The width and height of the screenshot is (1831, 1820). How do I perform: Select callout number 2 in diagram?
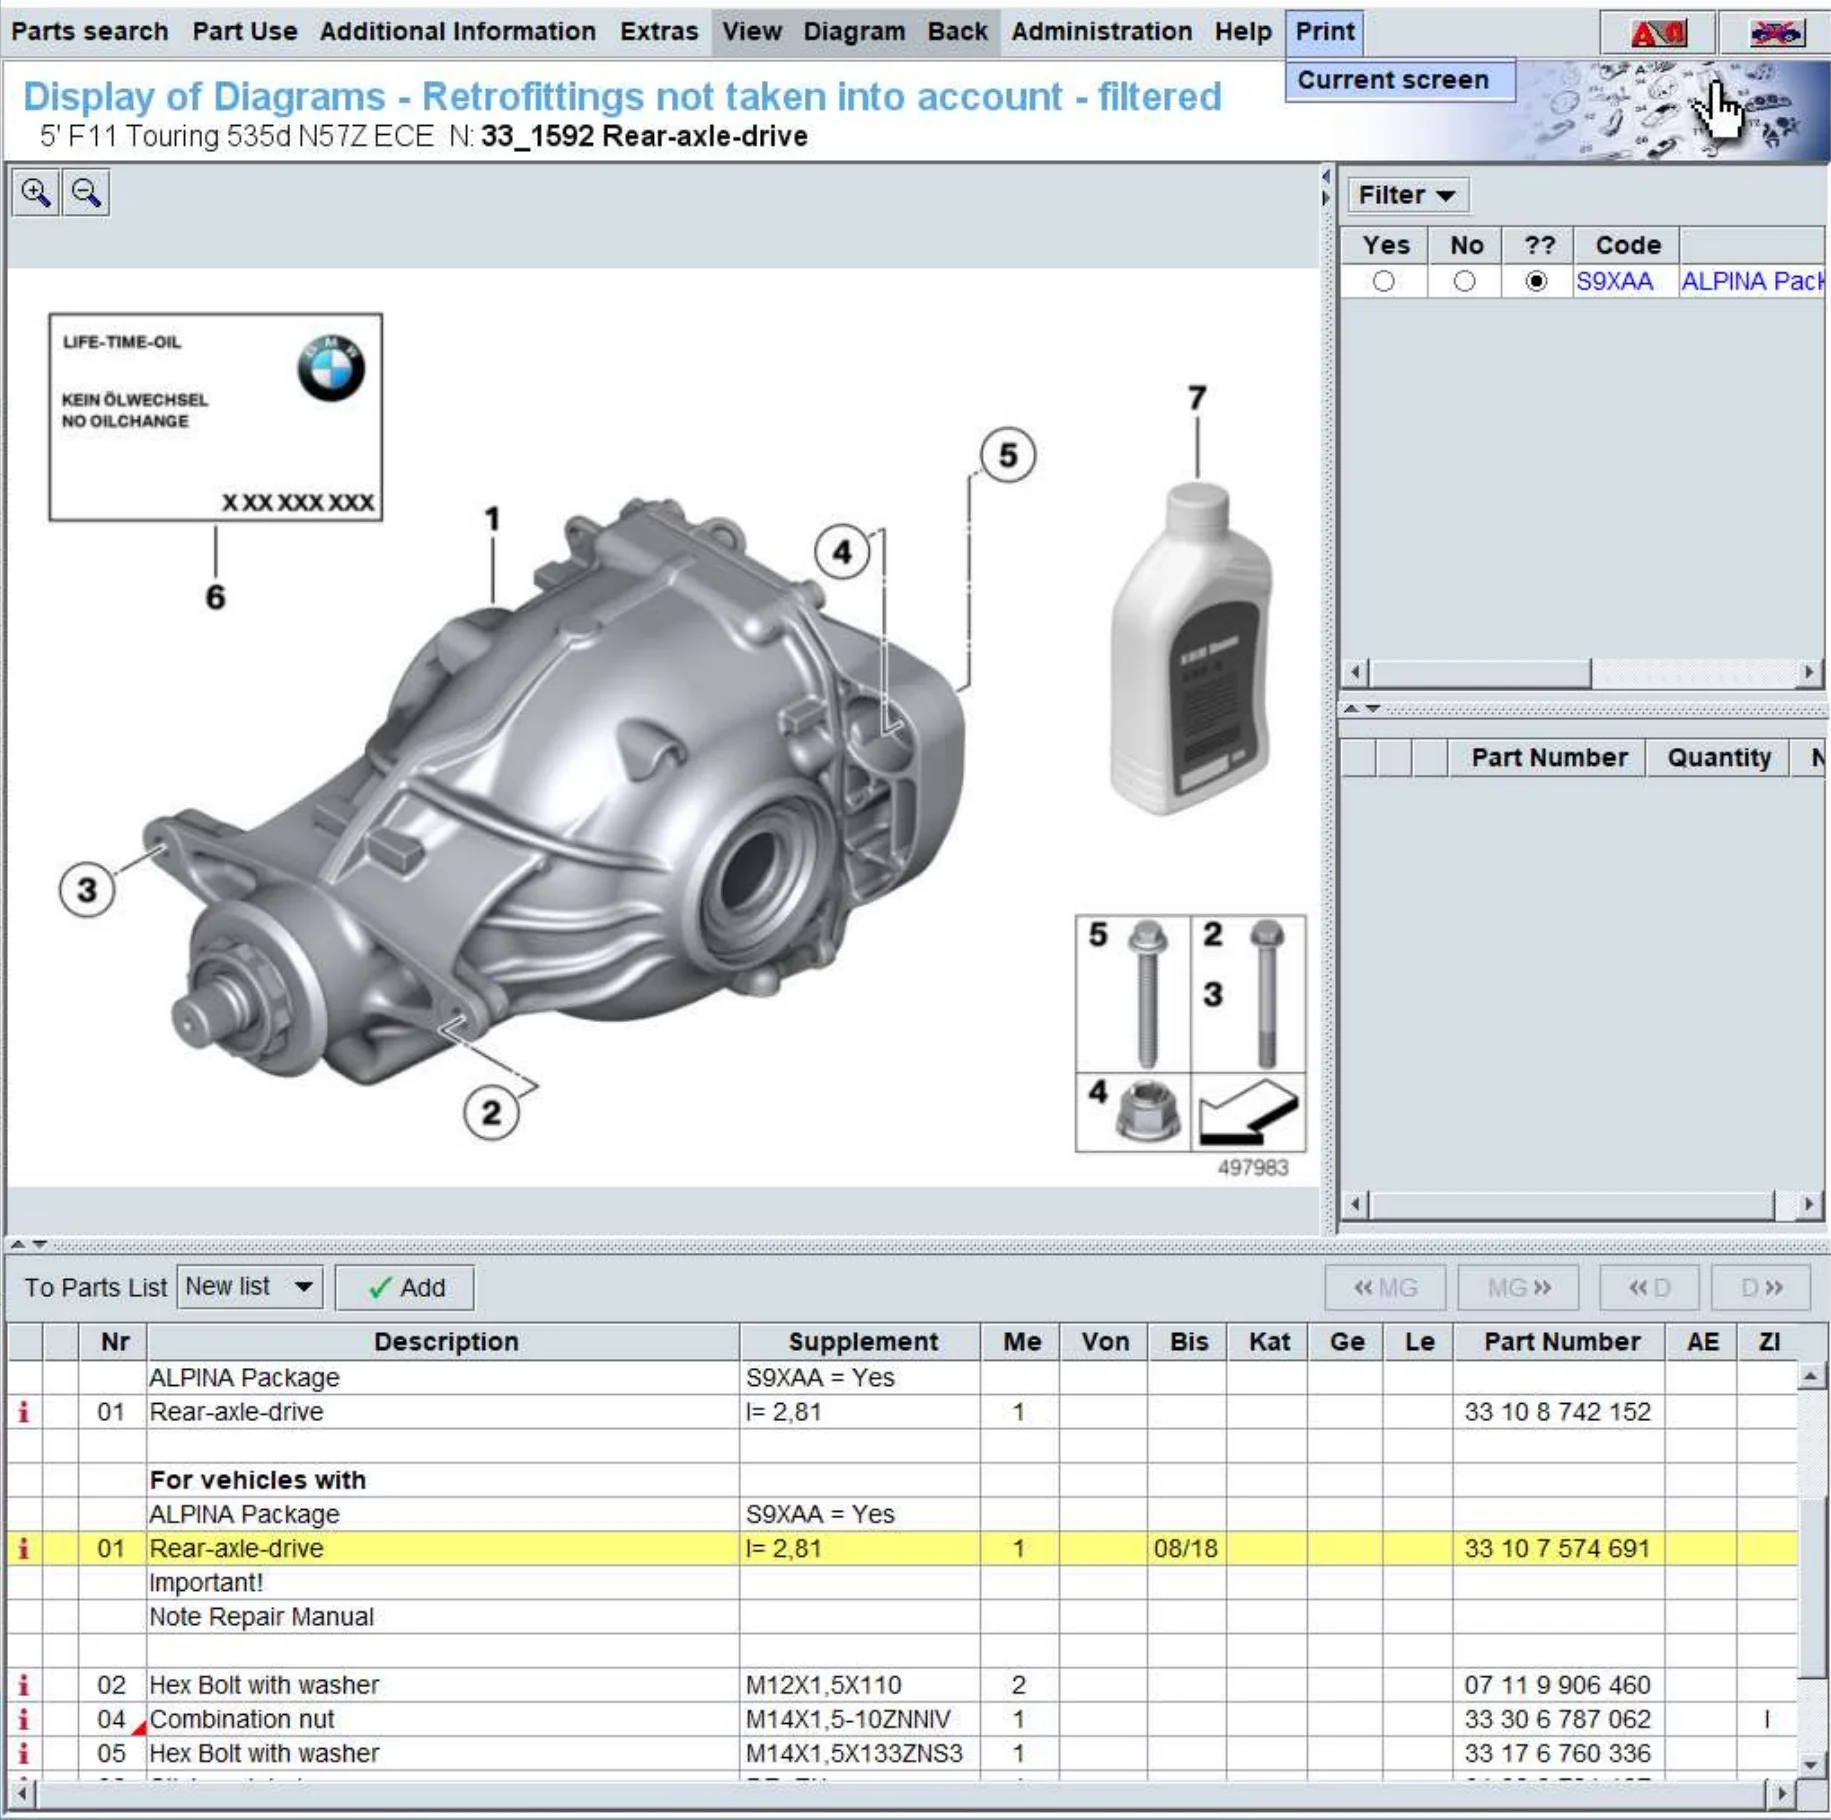(490, 1112)
